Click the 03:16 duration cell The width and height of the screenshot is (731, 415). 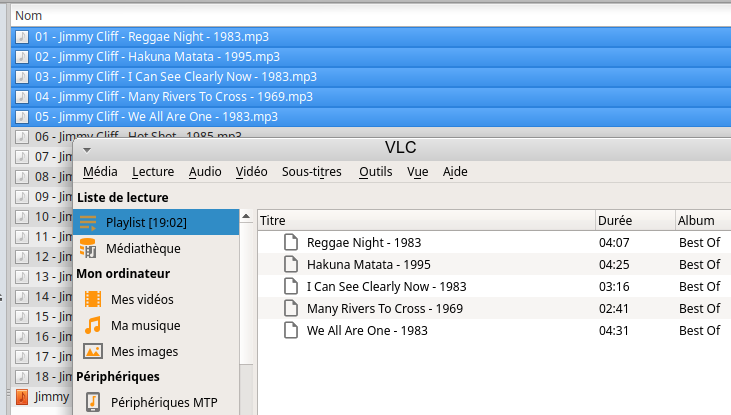pyautogui.click(x=614, y=286)
